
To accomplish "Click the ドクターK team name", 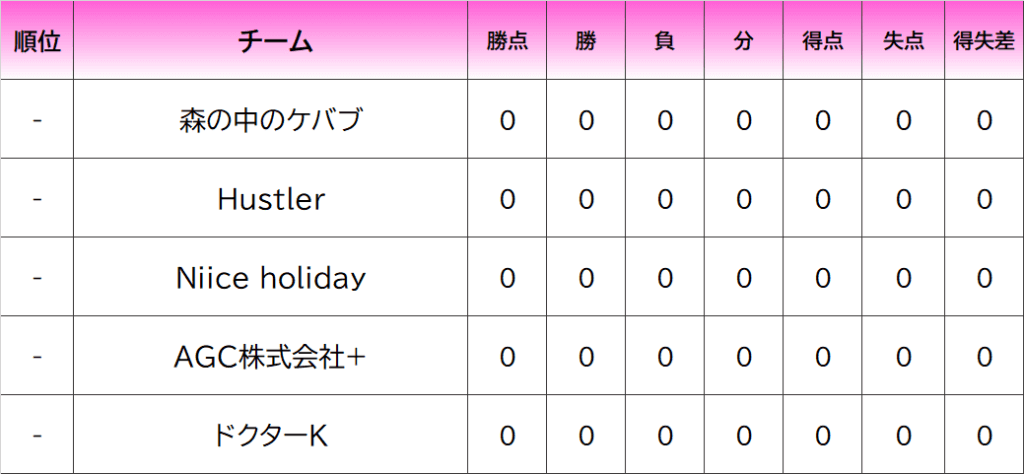I will tap(271, 435).
